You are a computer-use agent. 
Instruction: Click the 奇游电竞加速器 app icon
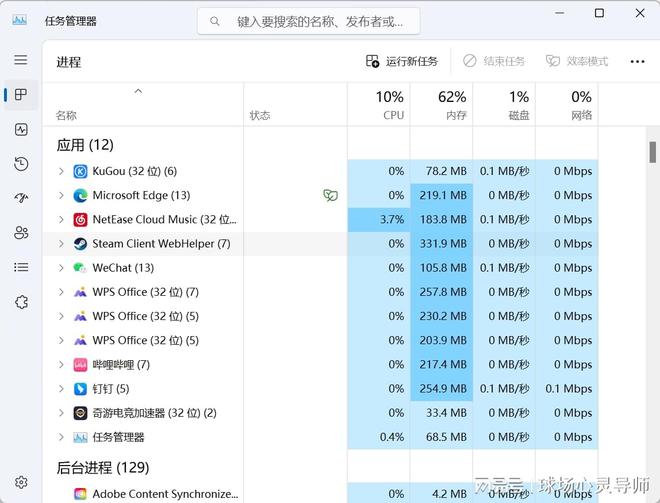pyautogui.click(x=80, y=413)
